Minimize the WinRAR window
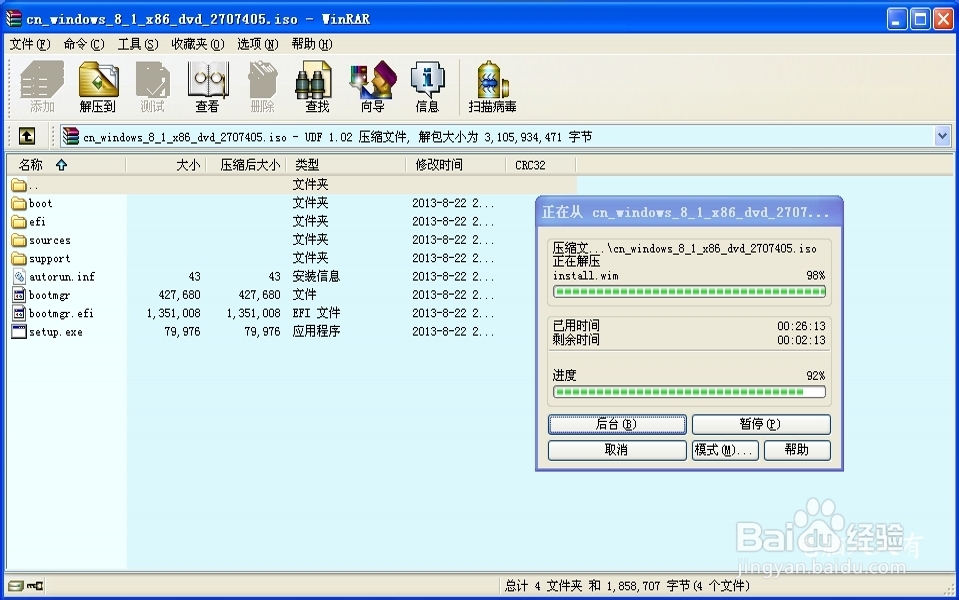 pyautogui.click(x=897, y=19)
